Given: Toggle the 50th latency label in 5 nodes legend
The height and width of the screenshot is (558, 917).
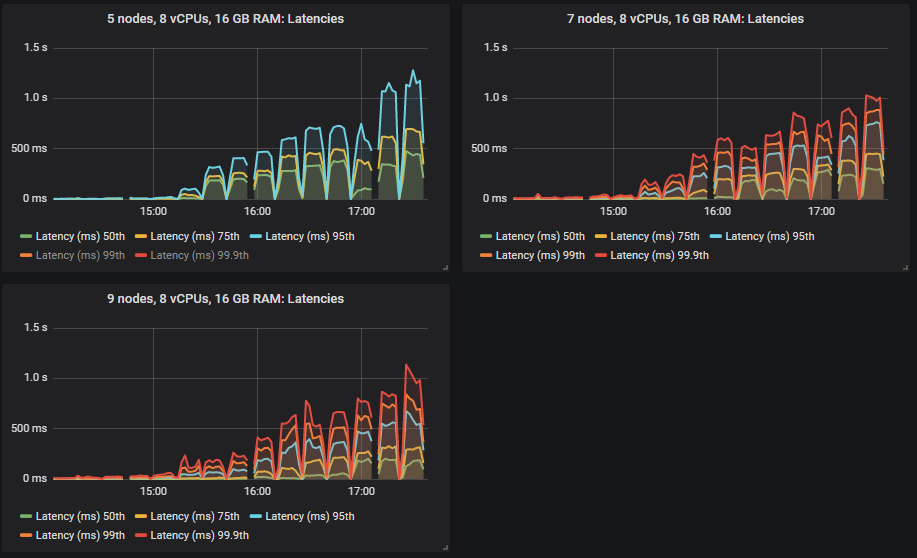Looking at the screenshot, I should [80, 236].
